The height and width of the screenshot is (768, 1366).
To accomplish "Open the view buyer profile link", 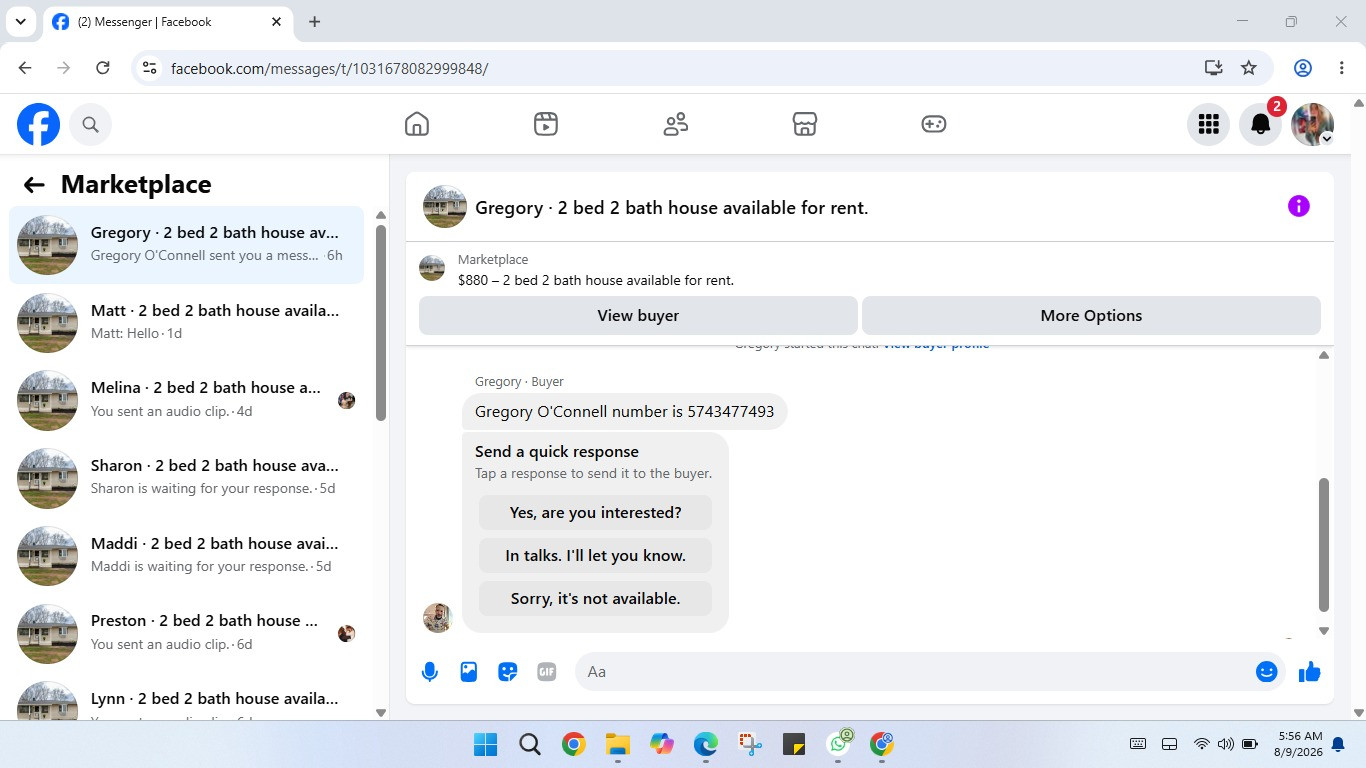I will pyautogui.click(x=936, y=344).
